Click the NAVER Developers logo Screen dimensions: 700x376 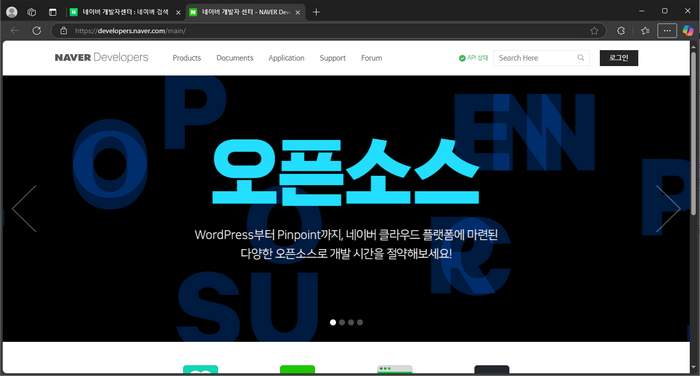tap(101, 58)
